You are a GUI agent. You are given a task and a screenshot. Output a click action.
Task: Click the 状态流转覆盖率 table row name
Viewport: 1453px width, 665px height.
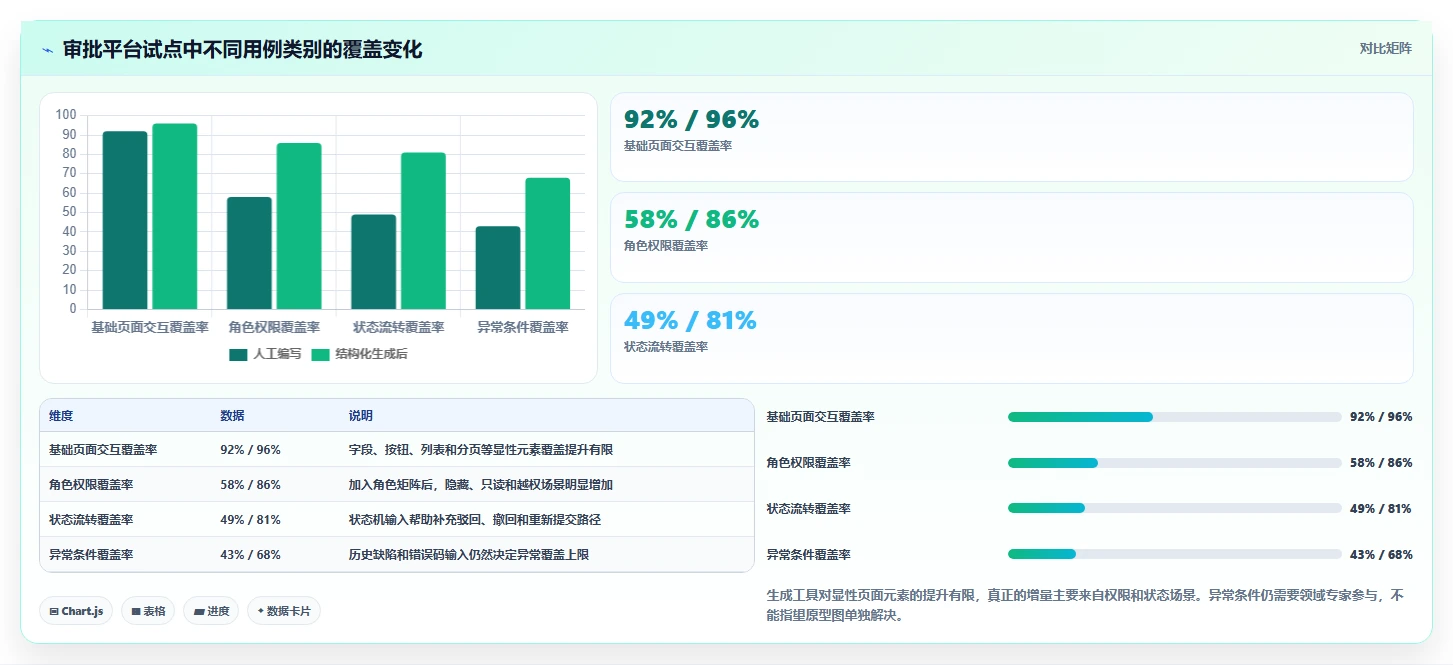[91, 520]
